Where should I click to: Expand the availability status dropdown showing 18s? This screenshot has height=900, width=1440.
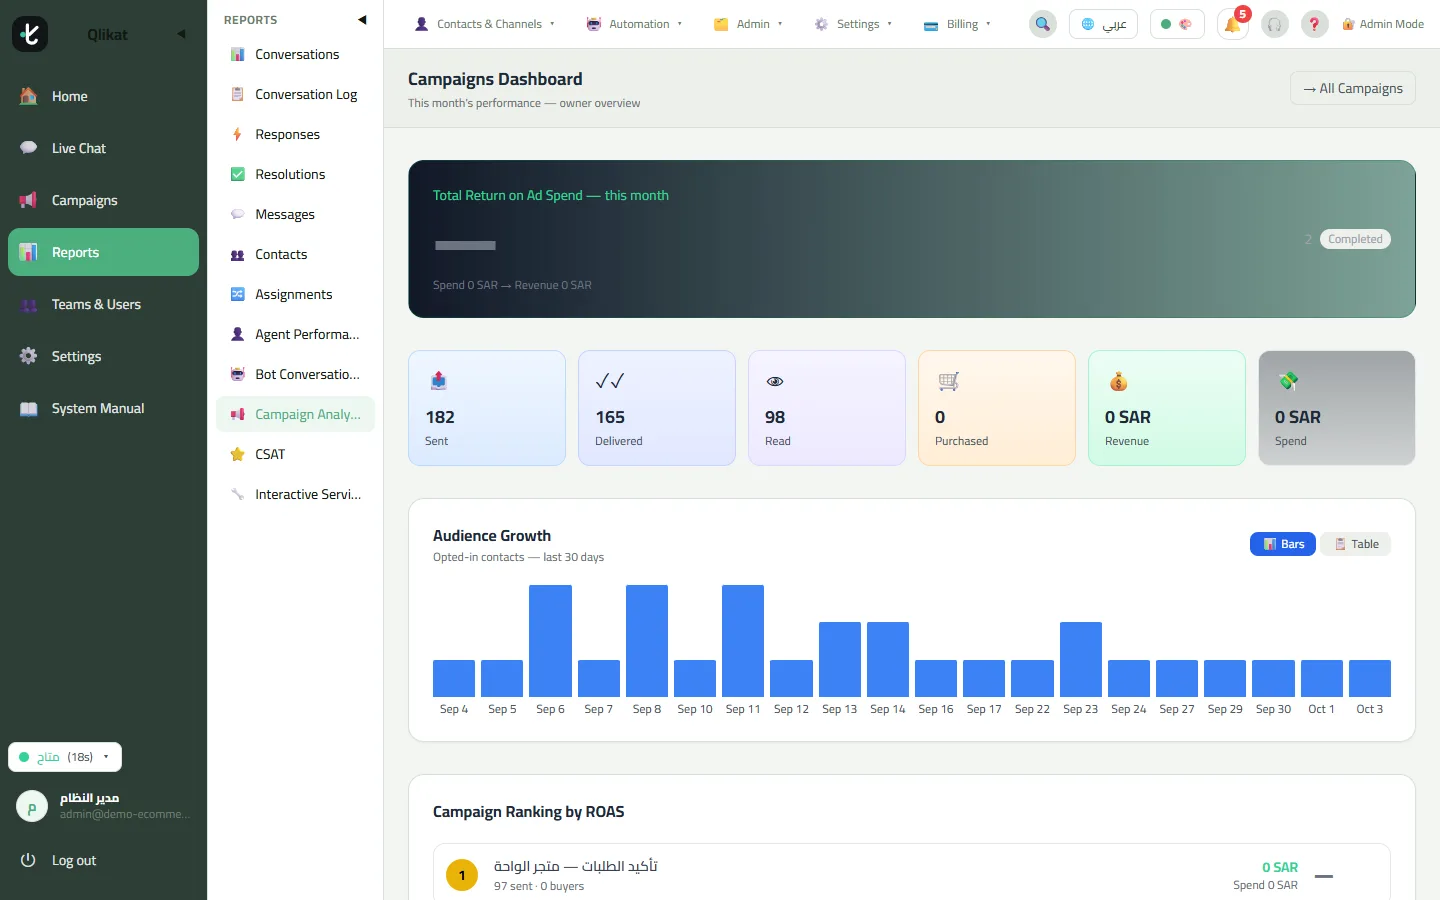(x=65, y=757)
